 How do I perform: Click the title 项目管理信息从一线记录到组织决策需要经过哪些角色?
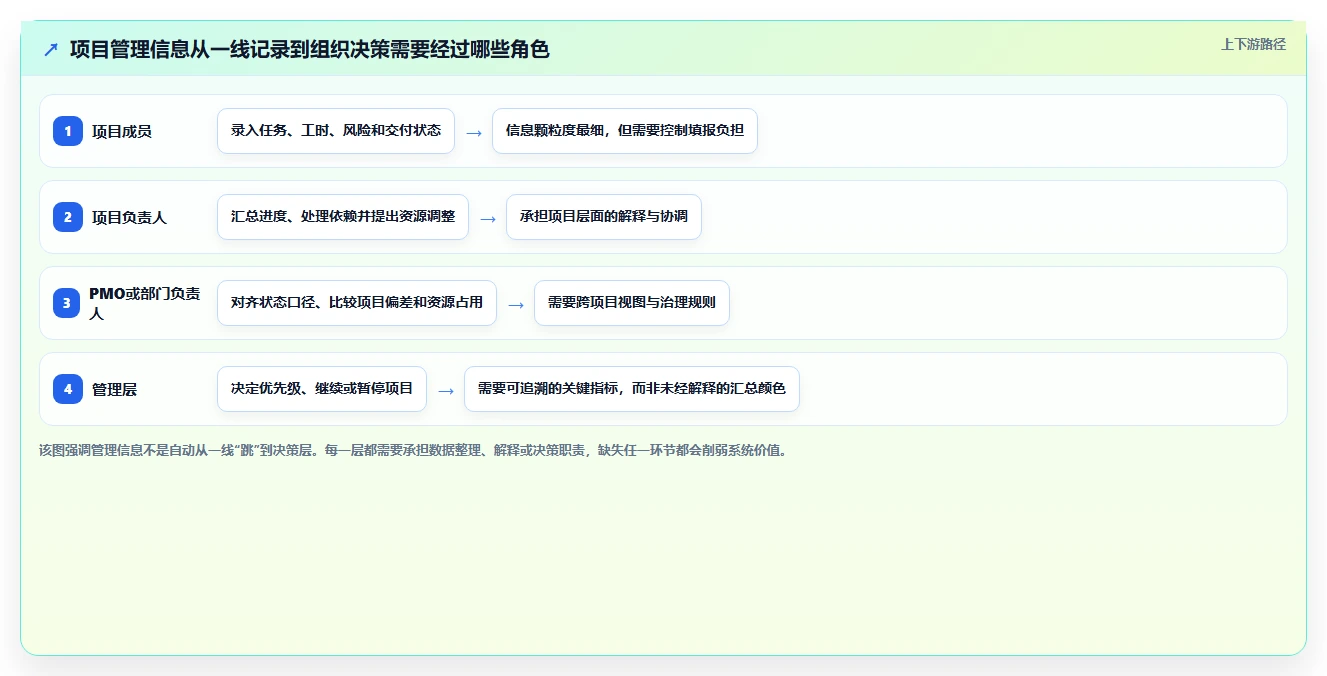[309, 49]
